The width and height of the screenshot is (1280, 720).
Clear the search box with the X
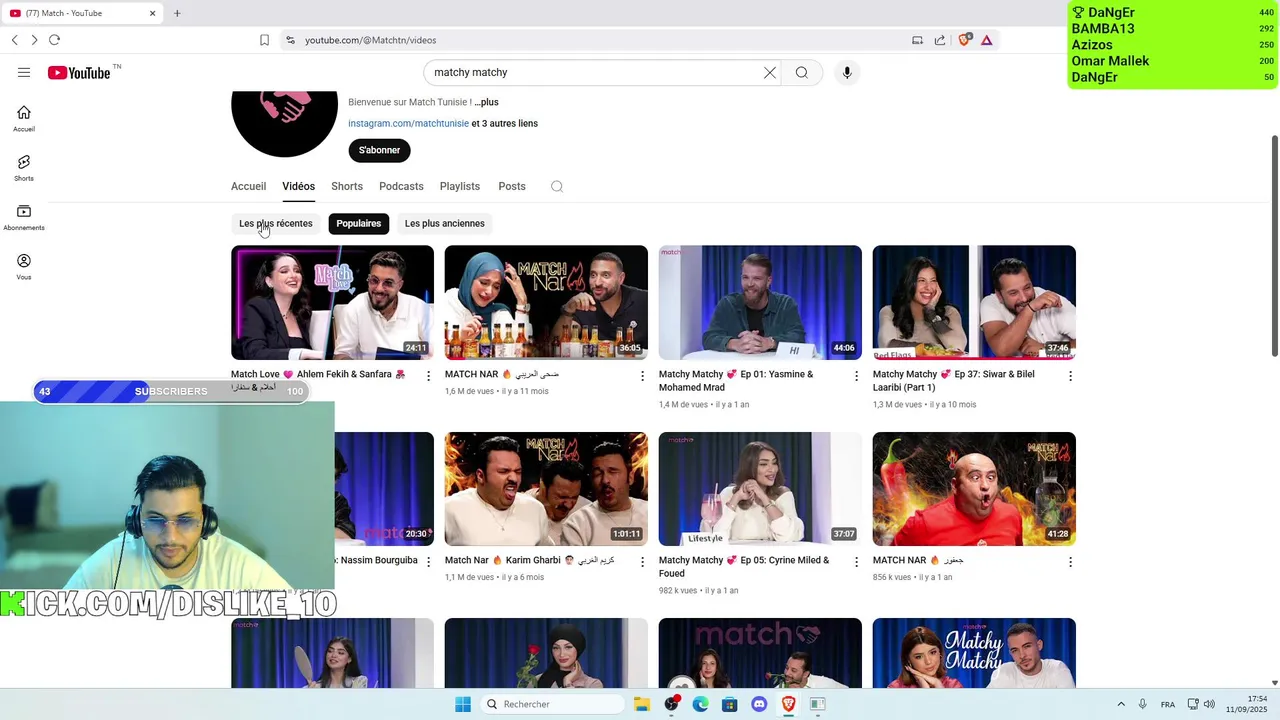(770, 72)
